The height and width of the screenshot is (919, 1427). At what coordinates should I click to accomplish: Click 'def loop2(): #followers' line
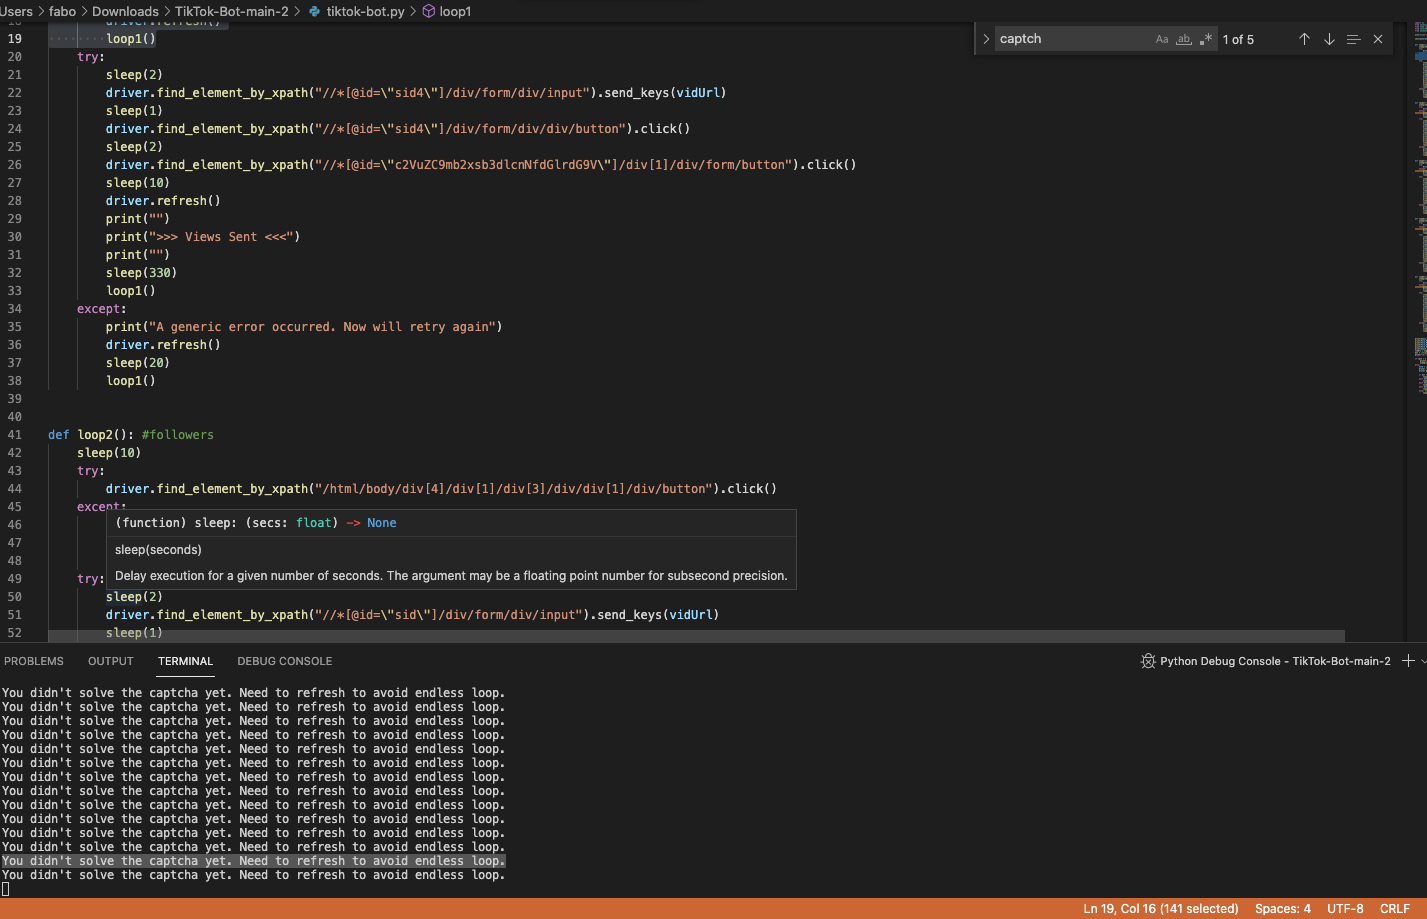131,435
